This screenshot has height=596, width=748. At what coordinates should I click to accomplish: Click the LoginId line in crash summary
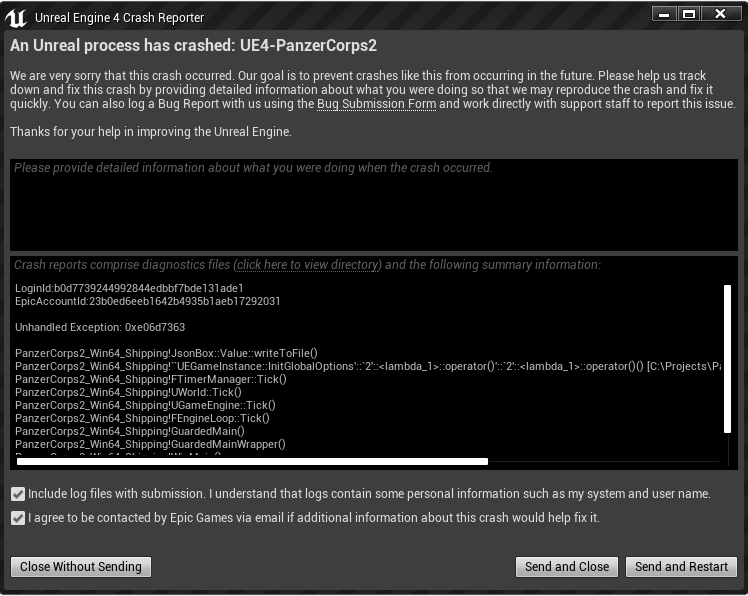pyautogui.click(x=129, y=288)
